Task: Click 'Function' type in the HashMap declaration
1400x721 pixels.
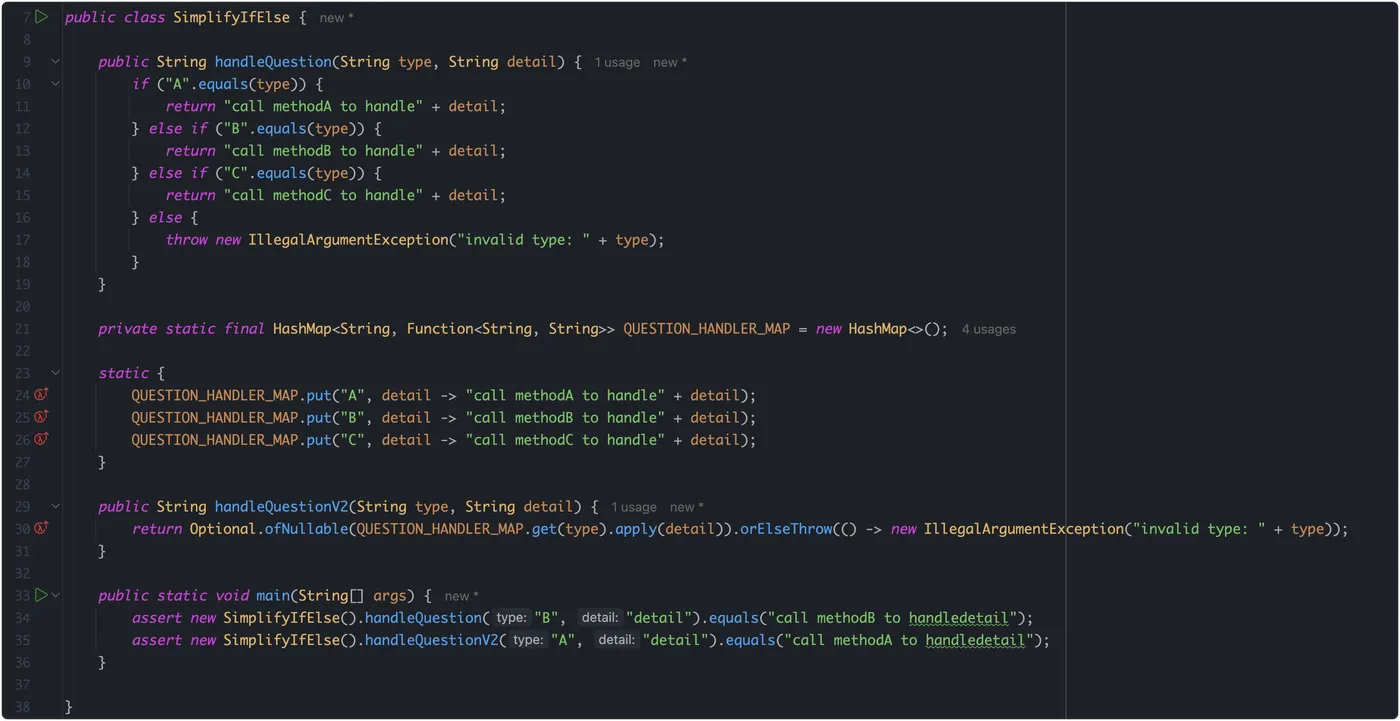Action: pos(440,329)
